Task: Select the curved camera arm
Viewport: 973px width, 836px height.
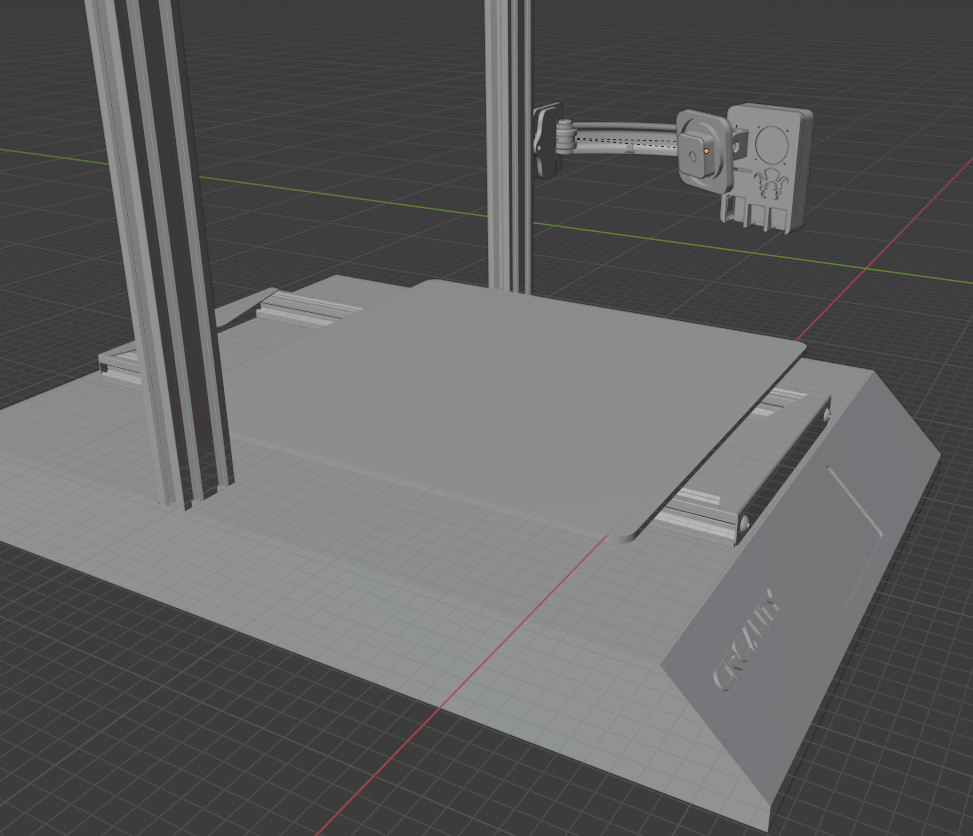Action: pyautogui.click(x=624, y=138)
